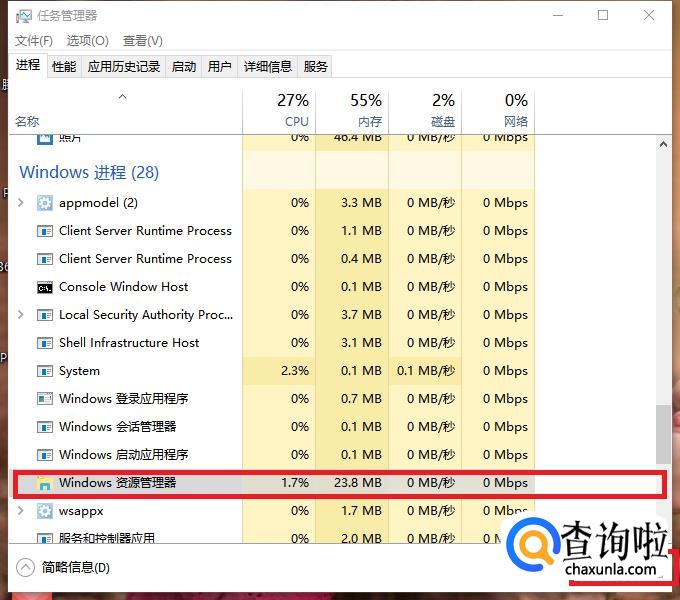Viewport: 680px width, 600px height.
Task: Click the Windows 会话管理器 icon
Action: coord(45,427)
